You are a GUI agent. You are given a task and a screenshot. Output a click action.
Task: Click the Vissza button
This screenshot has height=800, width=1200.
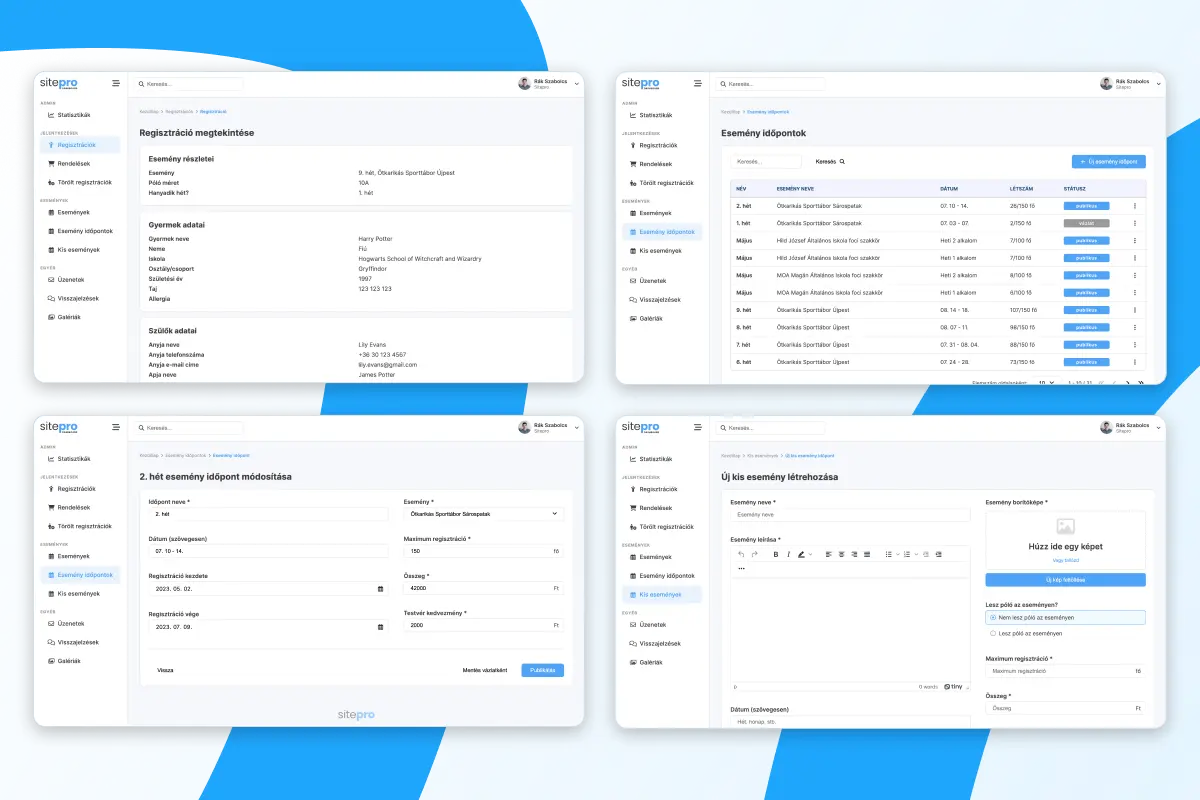tap(165, 670)
